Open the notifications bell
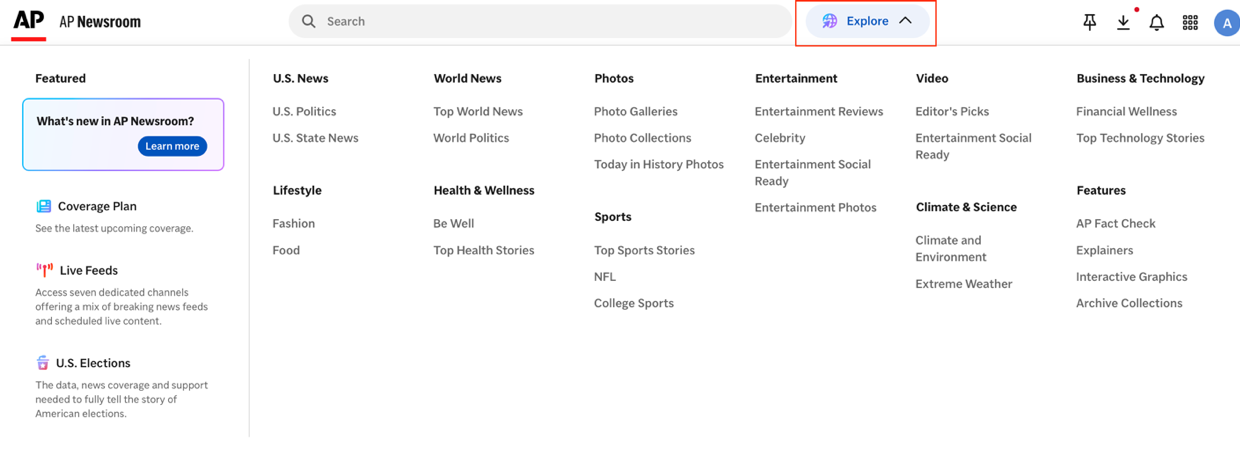This screenshot has width=1240, height=455. (x=1156, y=22)
